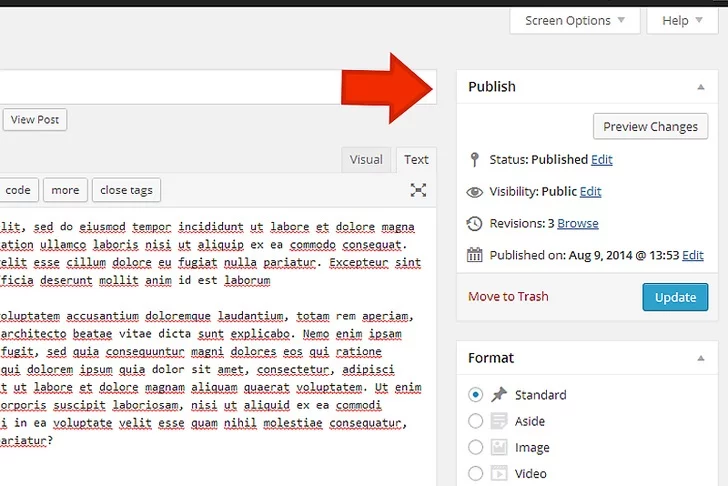Toggle distraction-free fullscreen writing mode icon
Screen dimensions: 728x486
point(418,190)
